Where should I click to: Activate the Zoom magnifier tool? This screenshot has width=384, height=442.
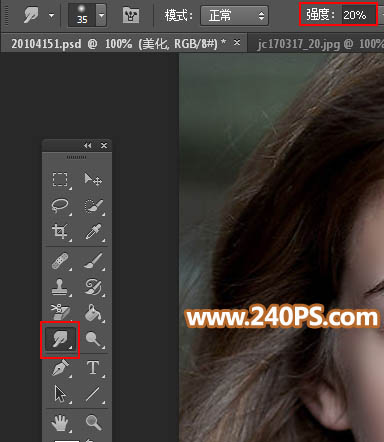point(93,422)
